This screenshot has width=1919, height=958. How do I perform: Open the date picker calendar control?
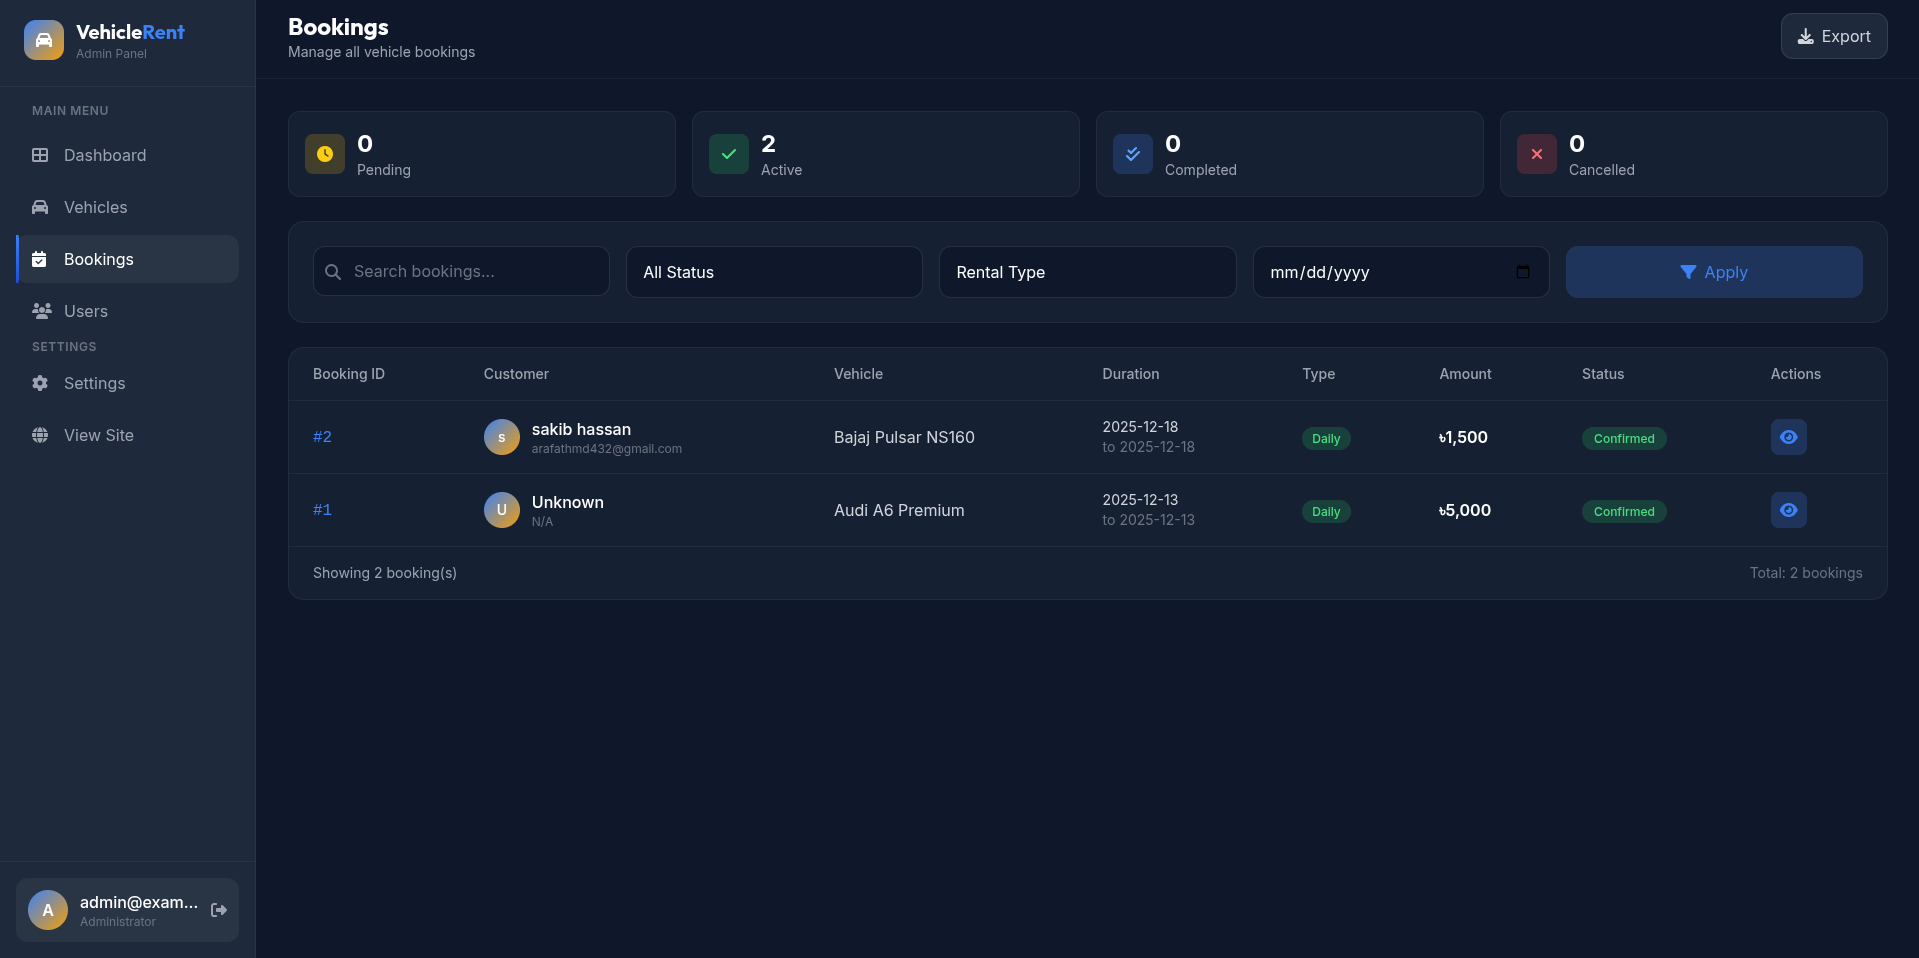point(1522,272)
